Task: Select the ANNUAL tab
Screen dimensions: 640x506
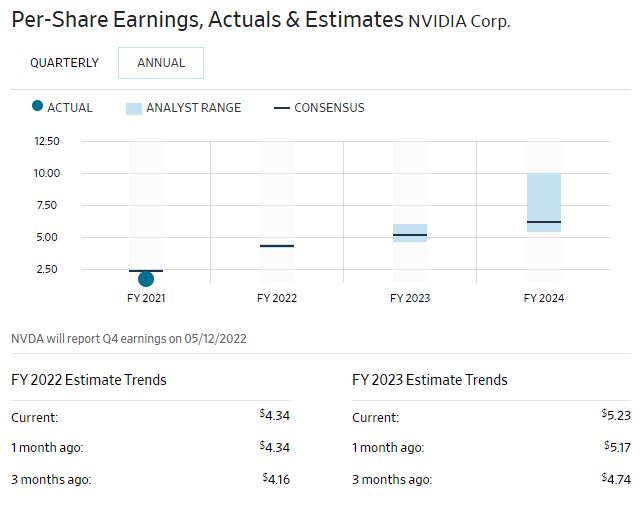Action: 161,63
